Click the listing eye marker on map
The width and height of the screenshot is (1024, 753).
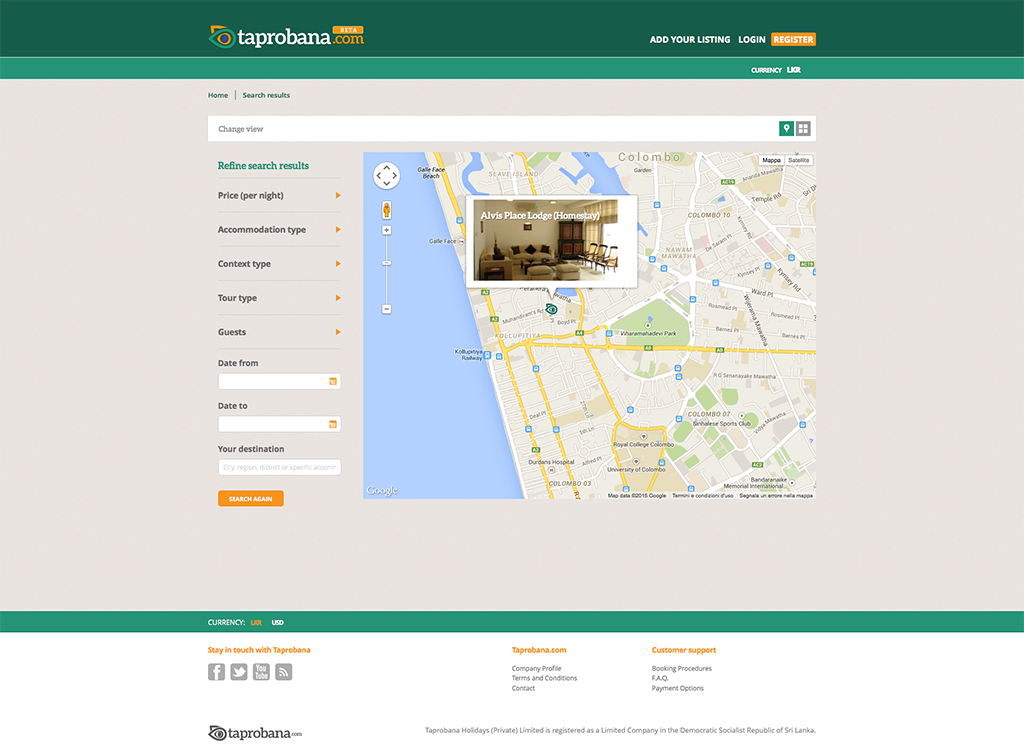click(x=551, y=309)
